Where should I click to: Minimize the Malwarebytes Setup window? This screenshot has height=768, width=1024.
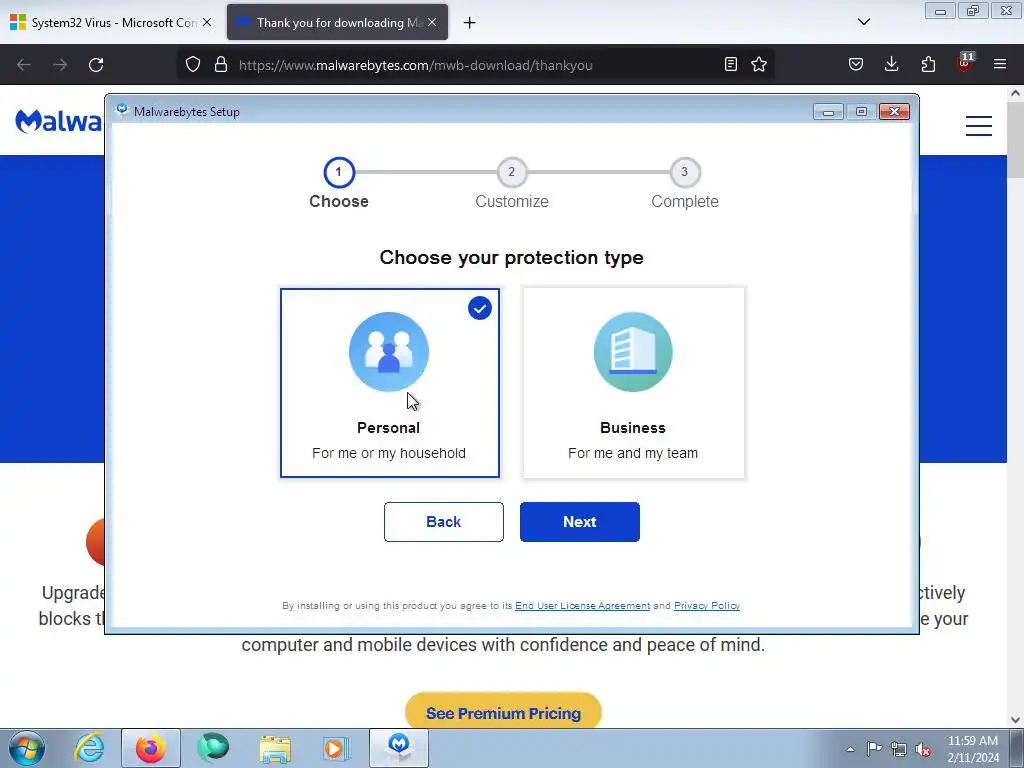coord(828,112)
